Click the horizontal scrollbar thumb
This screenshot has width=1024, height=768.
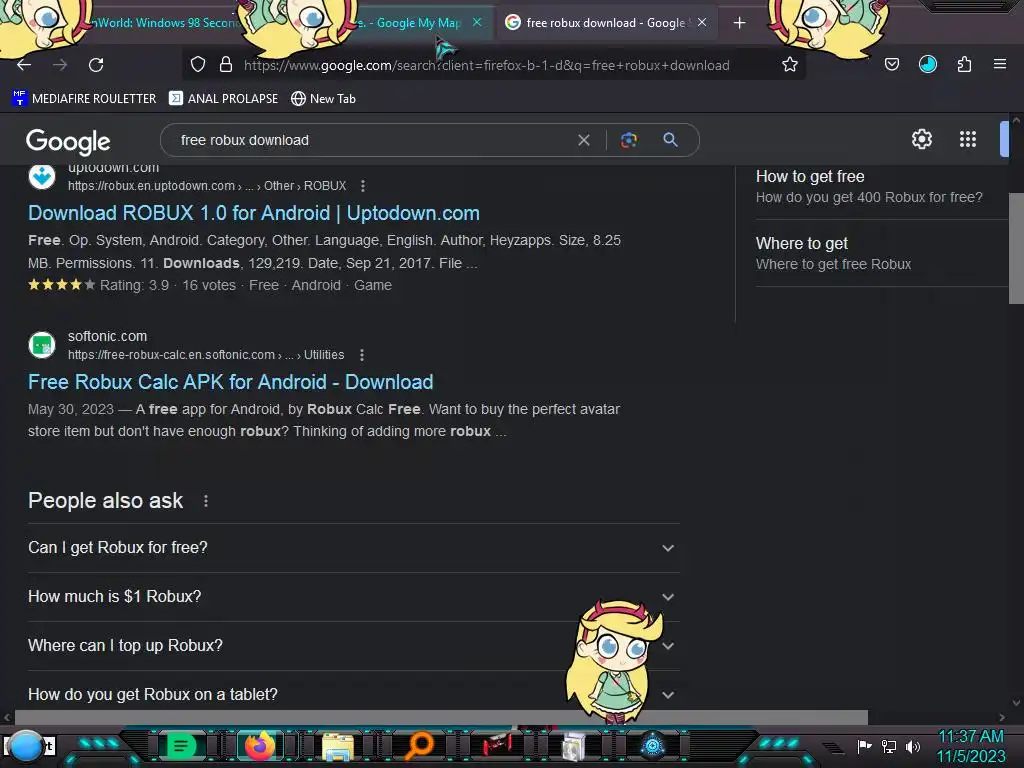coord(441,717)
